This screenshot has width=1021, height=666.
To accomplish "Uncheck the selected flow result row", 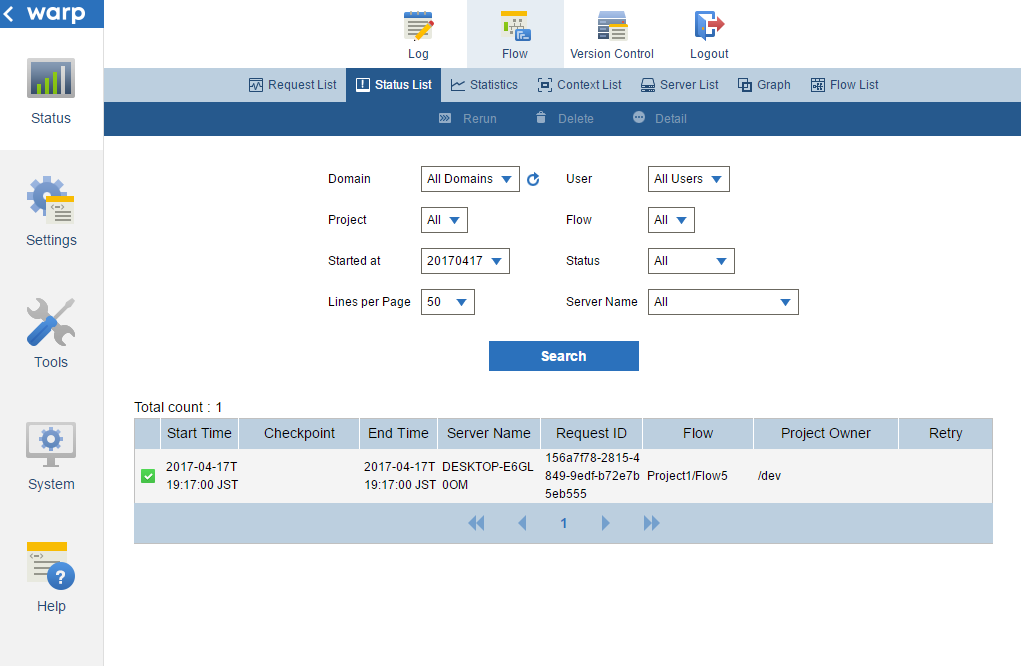I will 147,475.
